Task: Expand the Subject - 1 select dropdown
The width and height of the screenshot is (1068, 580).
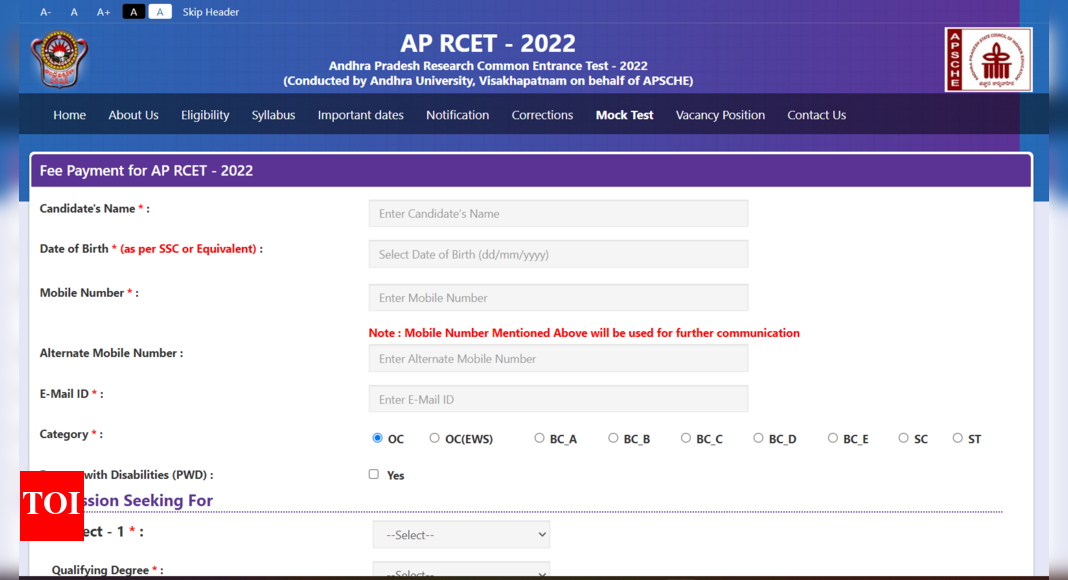Action: pyautogui.click(x=461, y=535)
